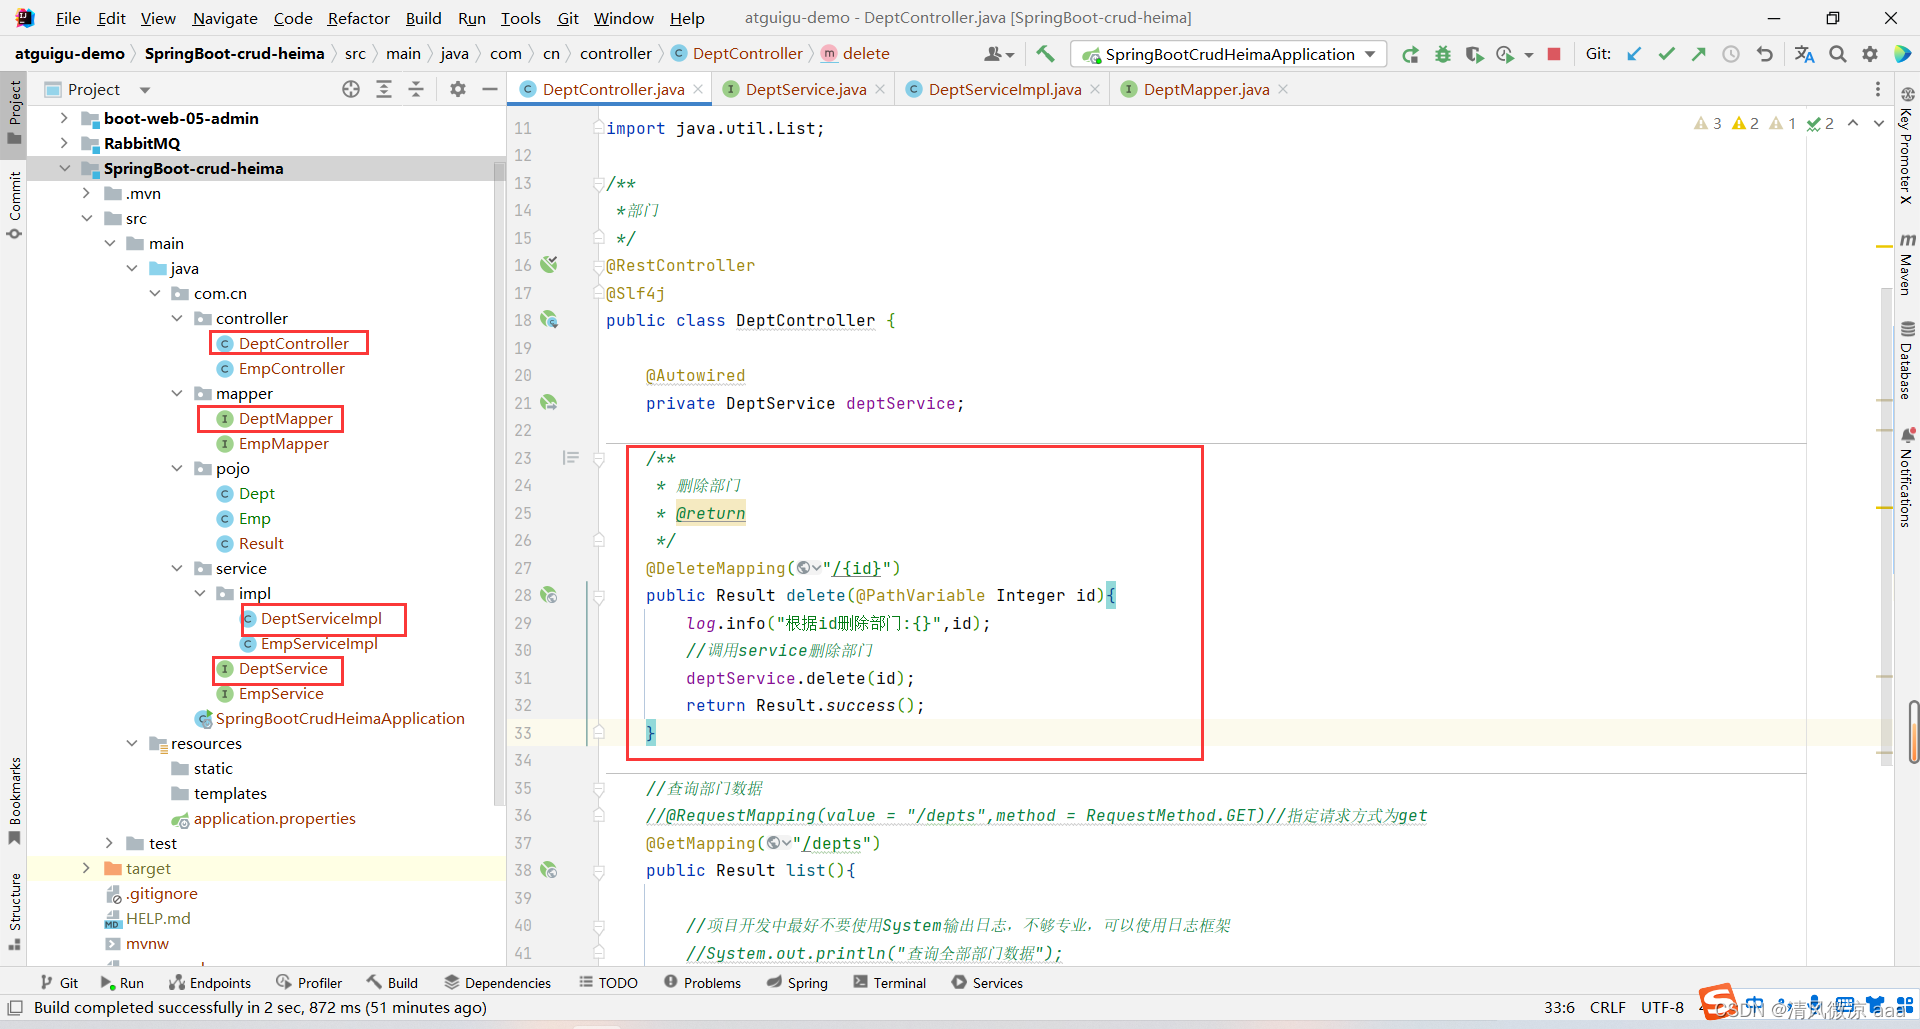The image size is (1920, 1029).
Task: Expand the RabbitMQ module
Action: tap(64, 143)
